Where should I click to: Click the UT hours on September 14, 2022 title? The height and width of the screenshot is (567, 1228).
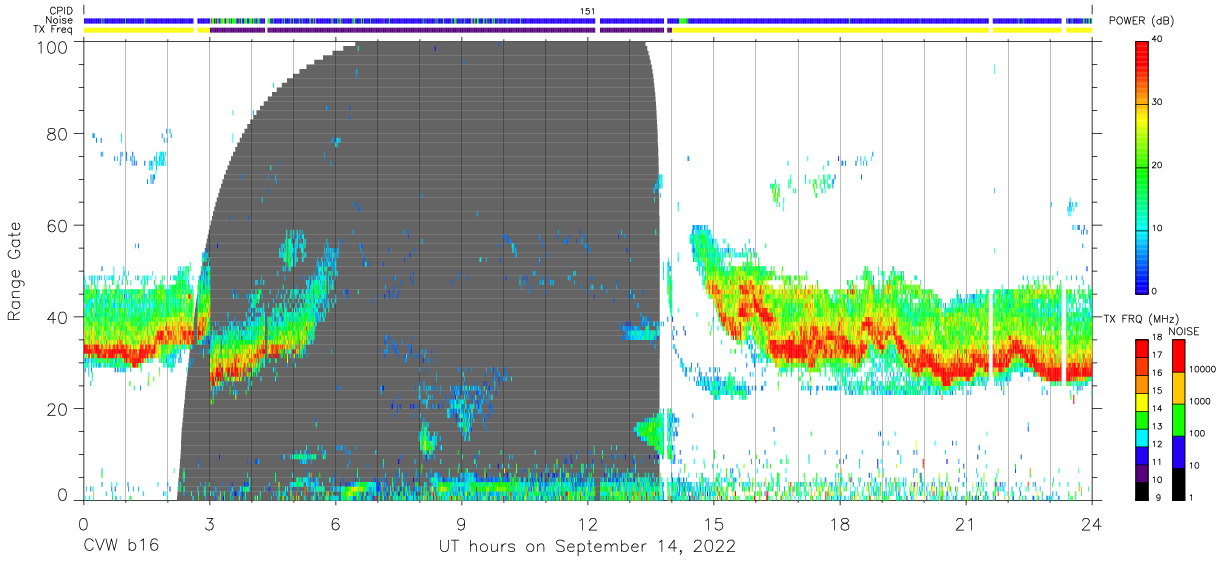[x=587, y=547]
